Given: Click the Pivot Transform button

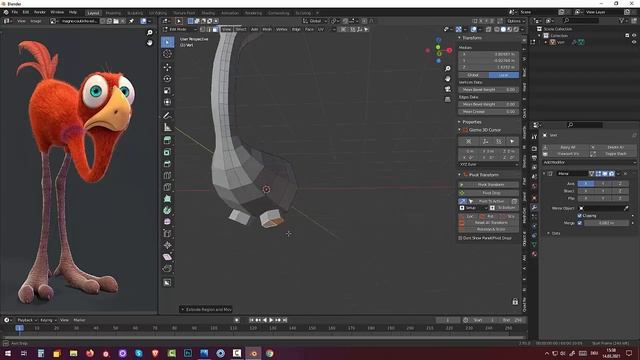Looking at the screenshot, I should click(x=488, y=184).
